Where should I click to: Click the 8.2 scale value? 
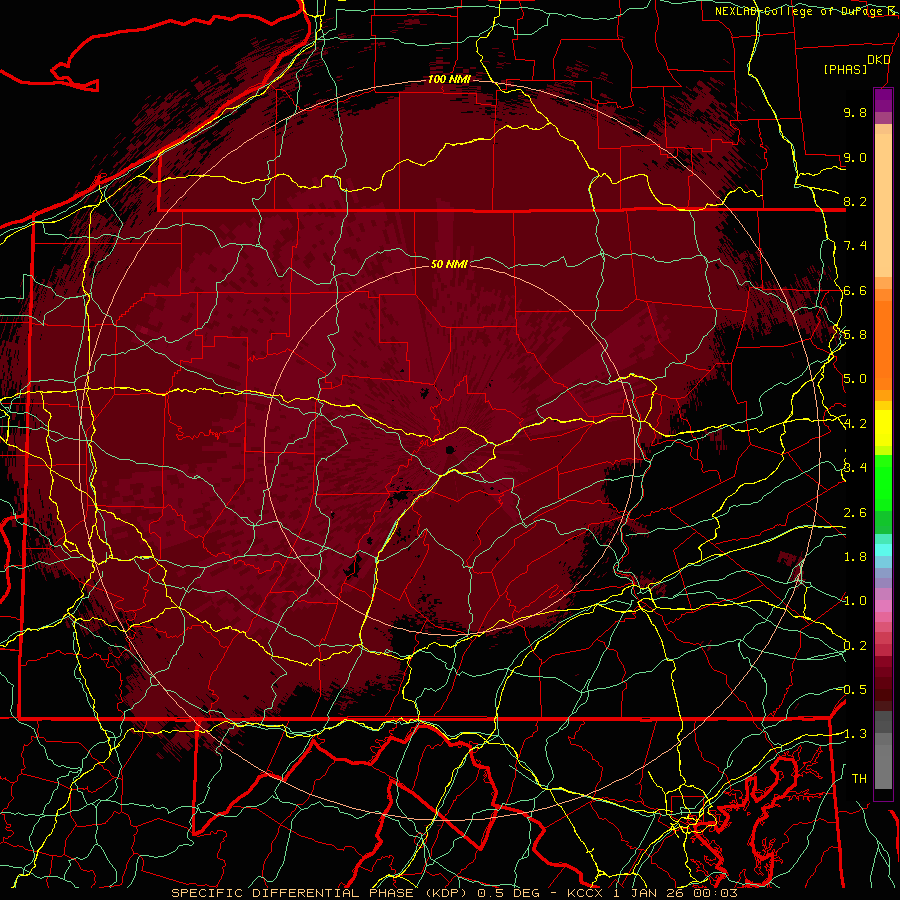click(x=855, y=201)
